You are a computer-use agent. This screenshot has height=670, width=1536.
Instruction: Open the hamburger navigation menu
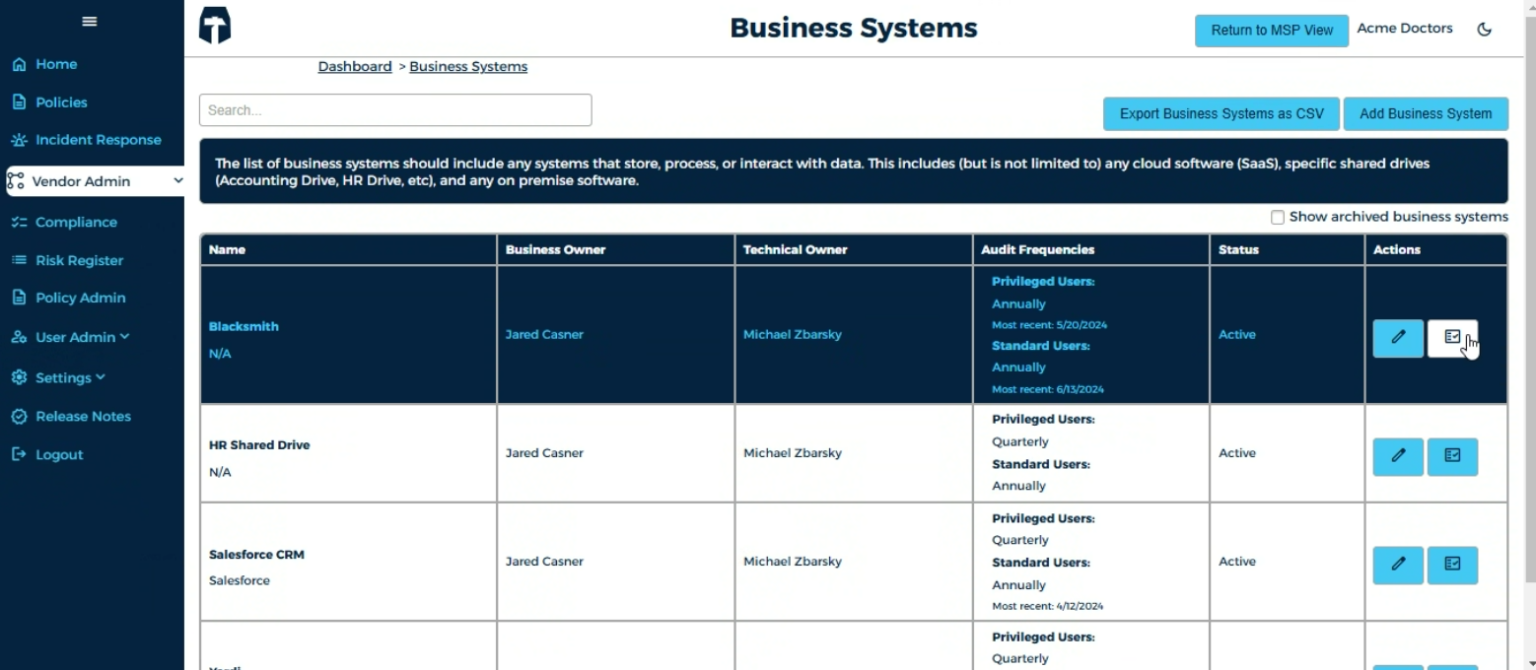[88, 21]
